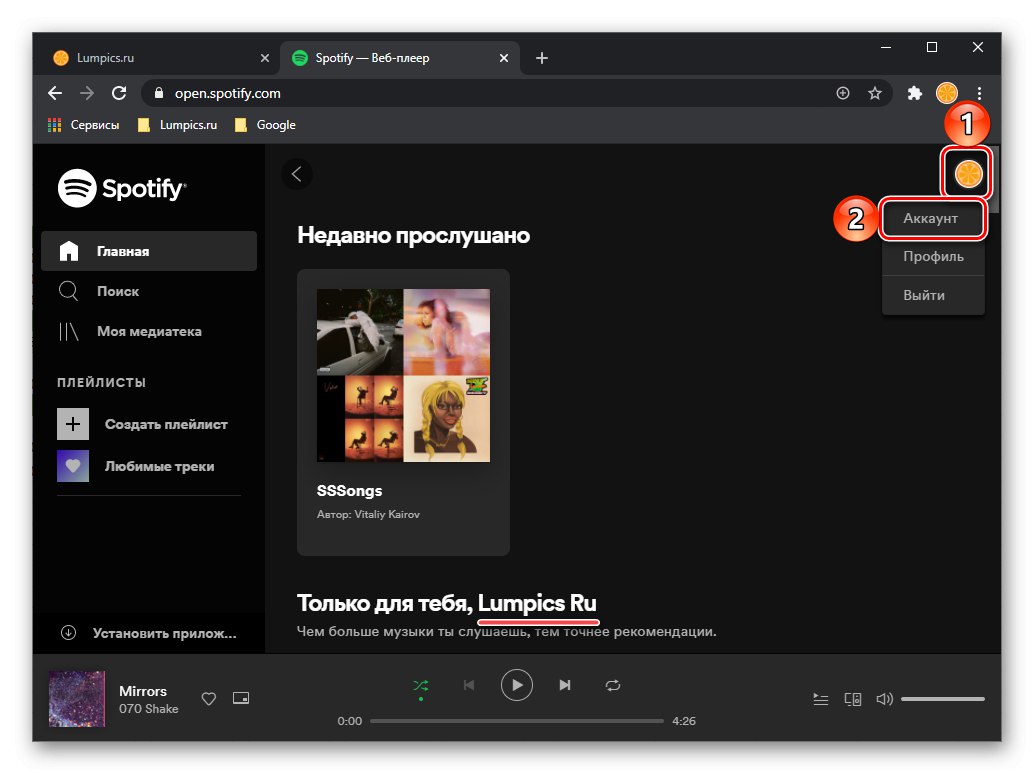This screenshot has width=1034, height=774.
Task: Skip to the next track
Action: pyautogui.click(x=564, y=686)
